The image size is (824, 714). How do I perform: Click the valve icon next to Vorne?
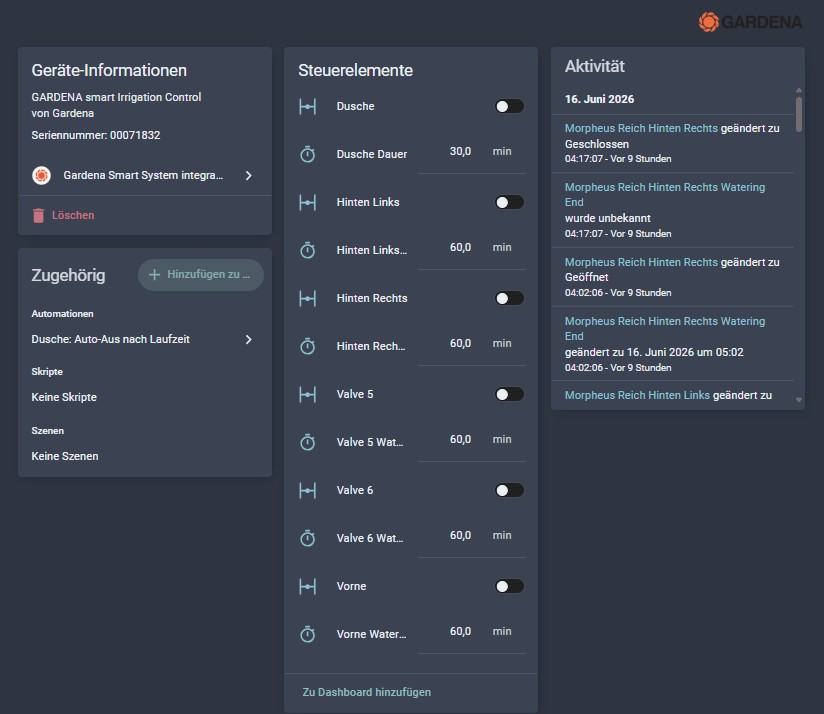(307, 586)
